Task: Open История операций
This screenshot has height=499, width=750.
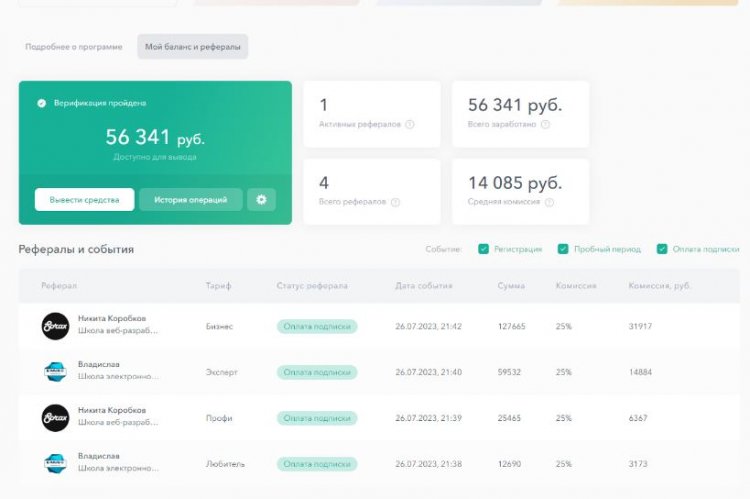Action: [x=190, y=200]
